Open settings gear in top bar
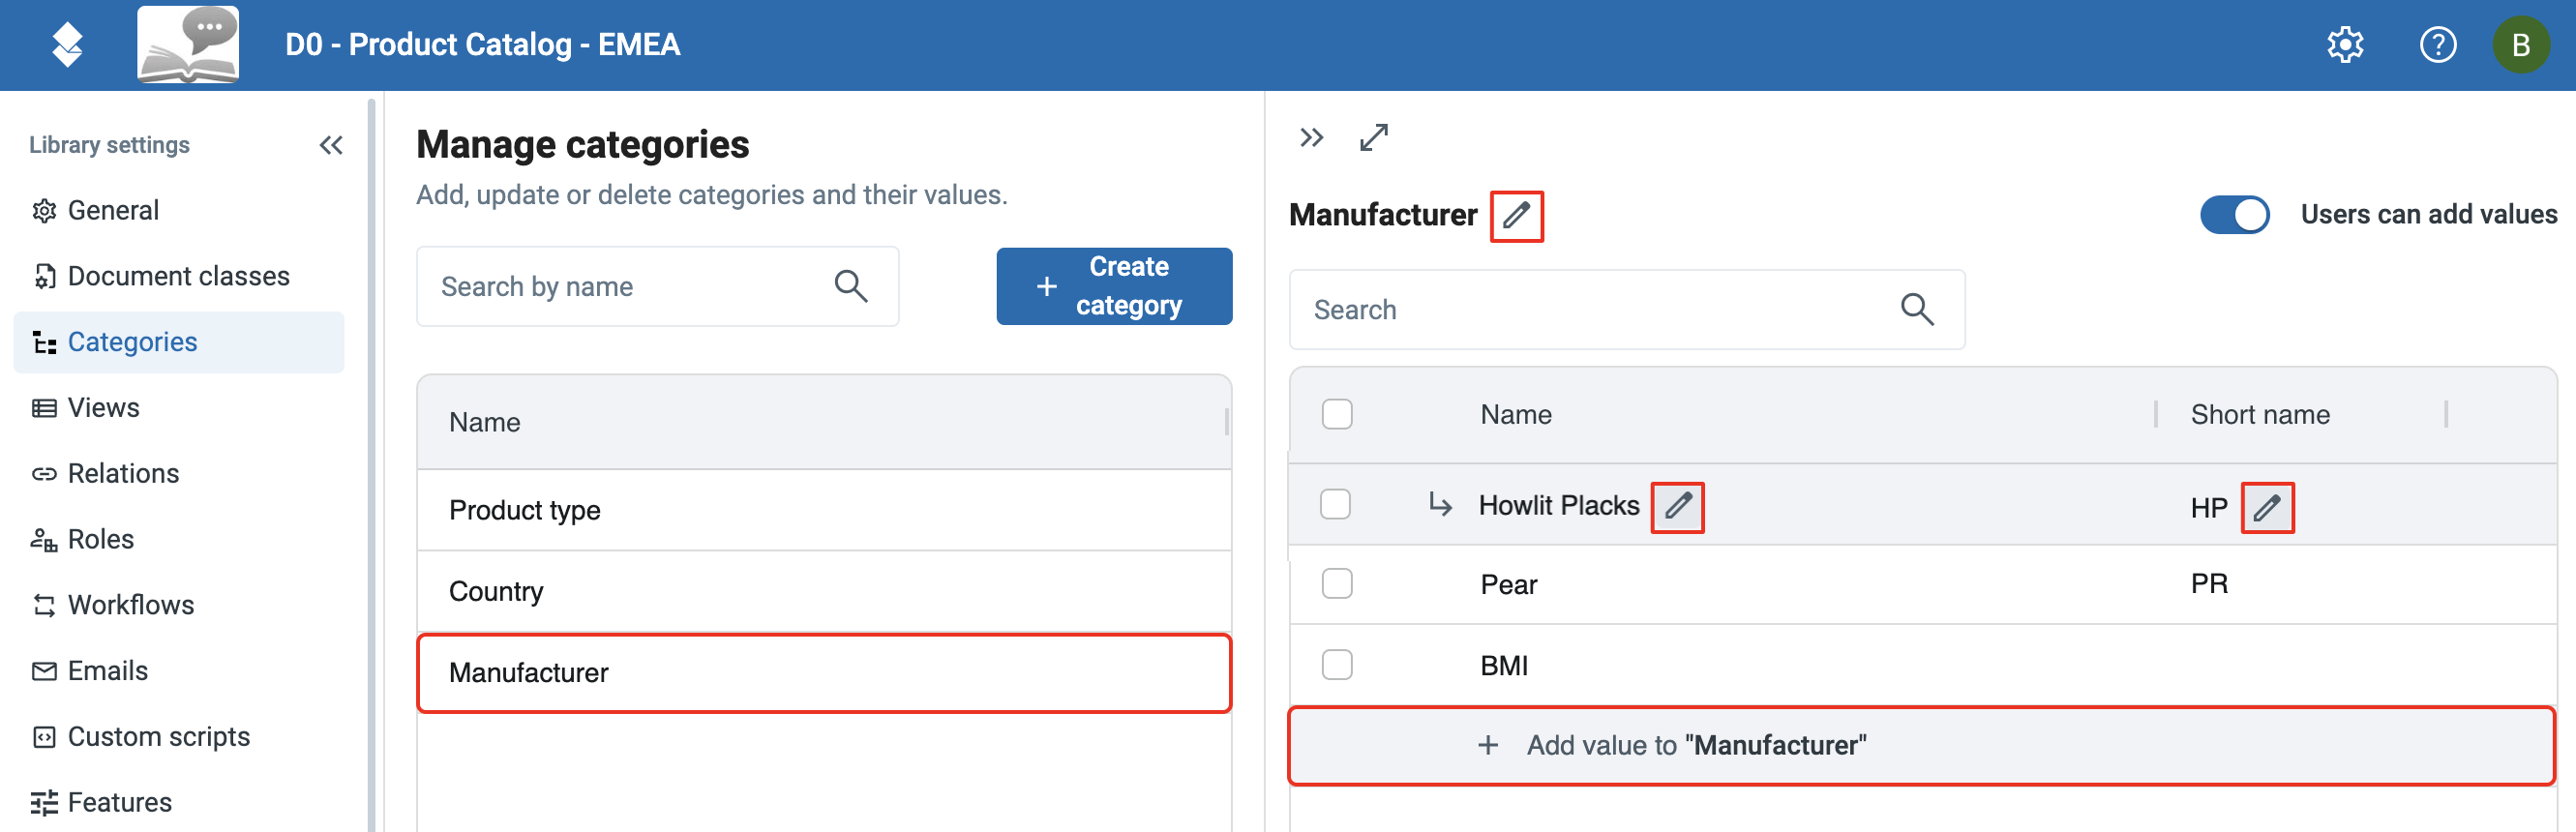This screenshot has height=832, width=2576. point(2344,45)
